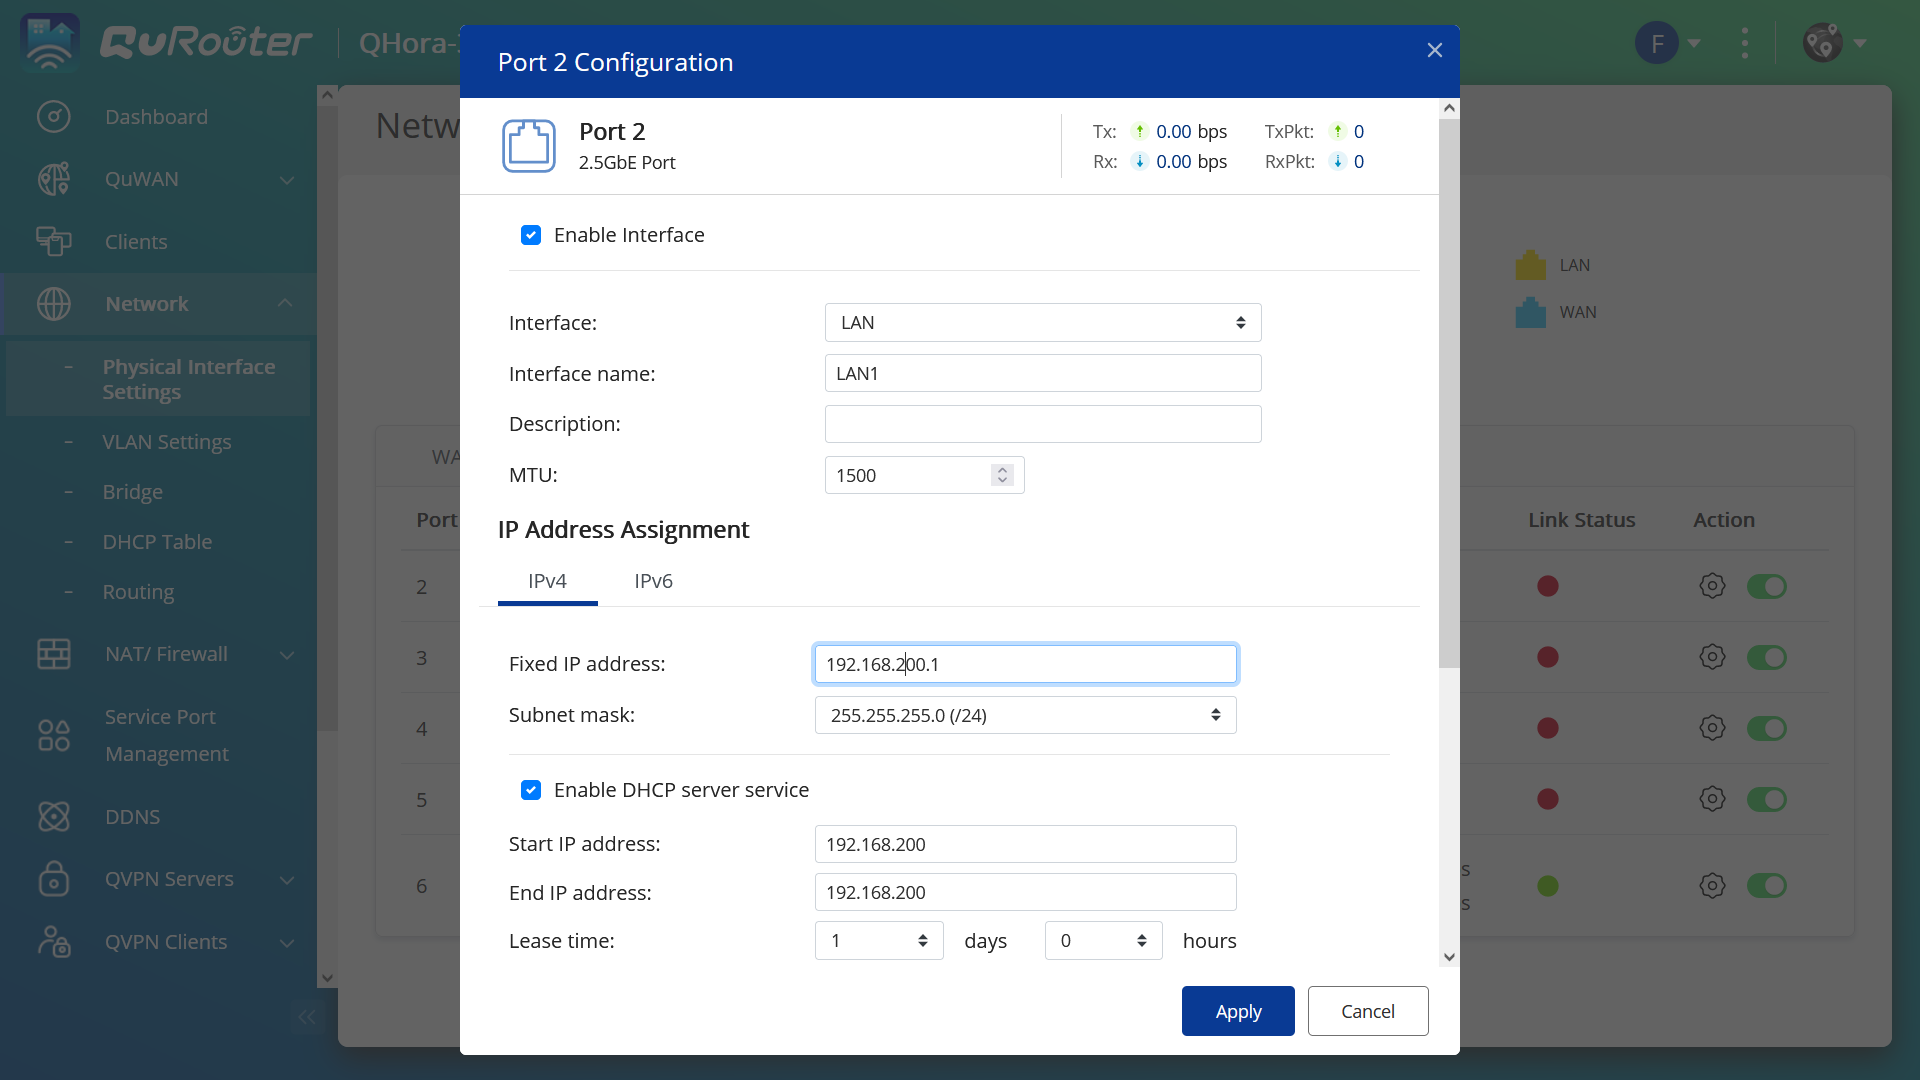The image size is (1920, 1080).
Task: Open the NAT/Firewall section icon
Action: point(53,653)
